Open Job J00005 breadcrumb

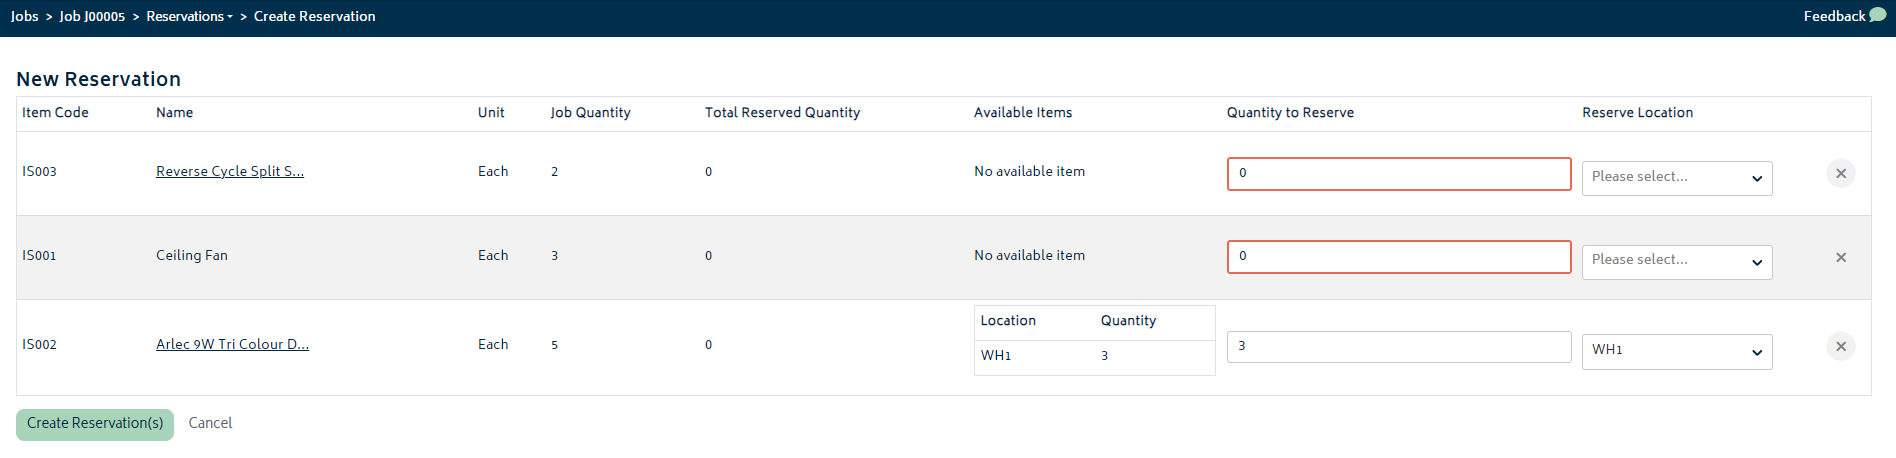[92, 16]
